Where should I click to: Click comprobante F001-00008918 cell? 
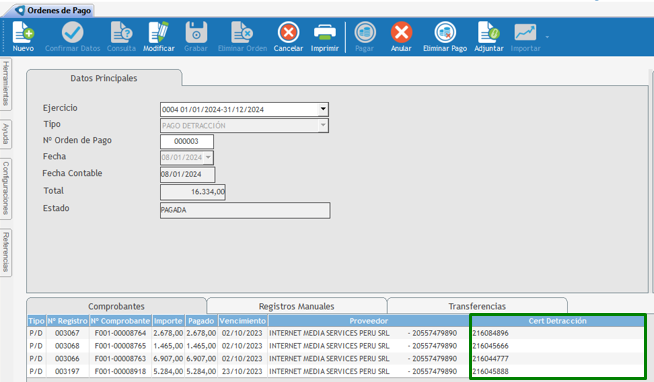120,371
